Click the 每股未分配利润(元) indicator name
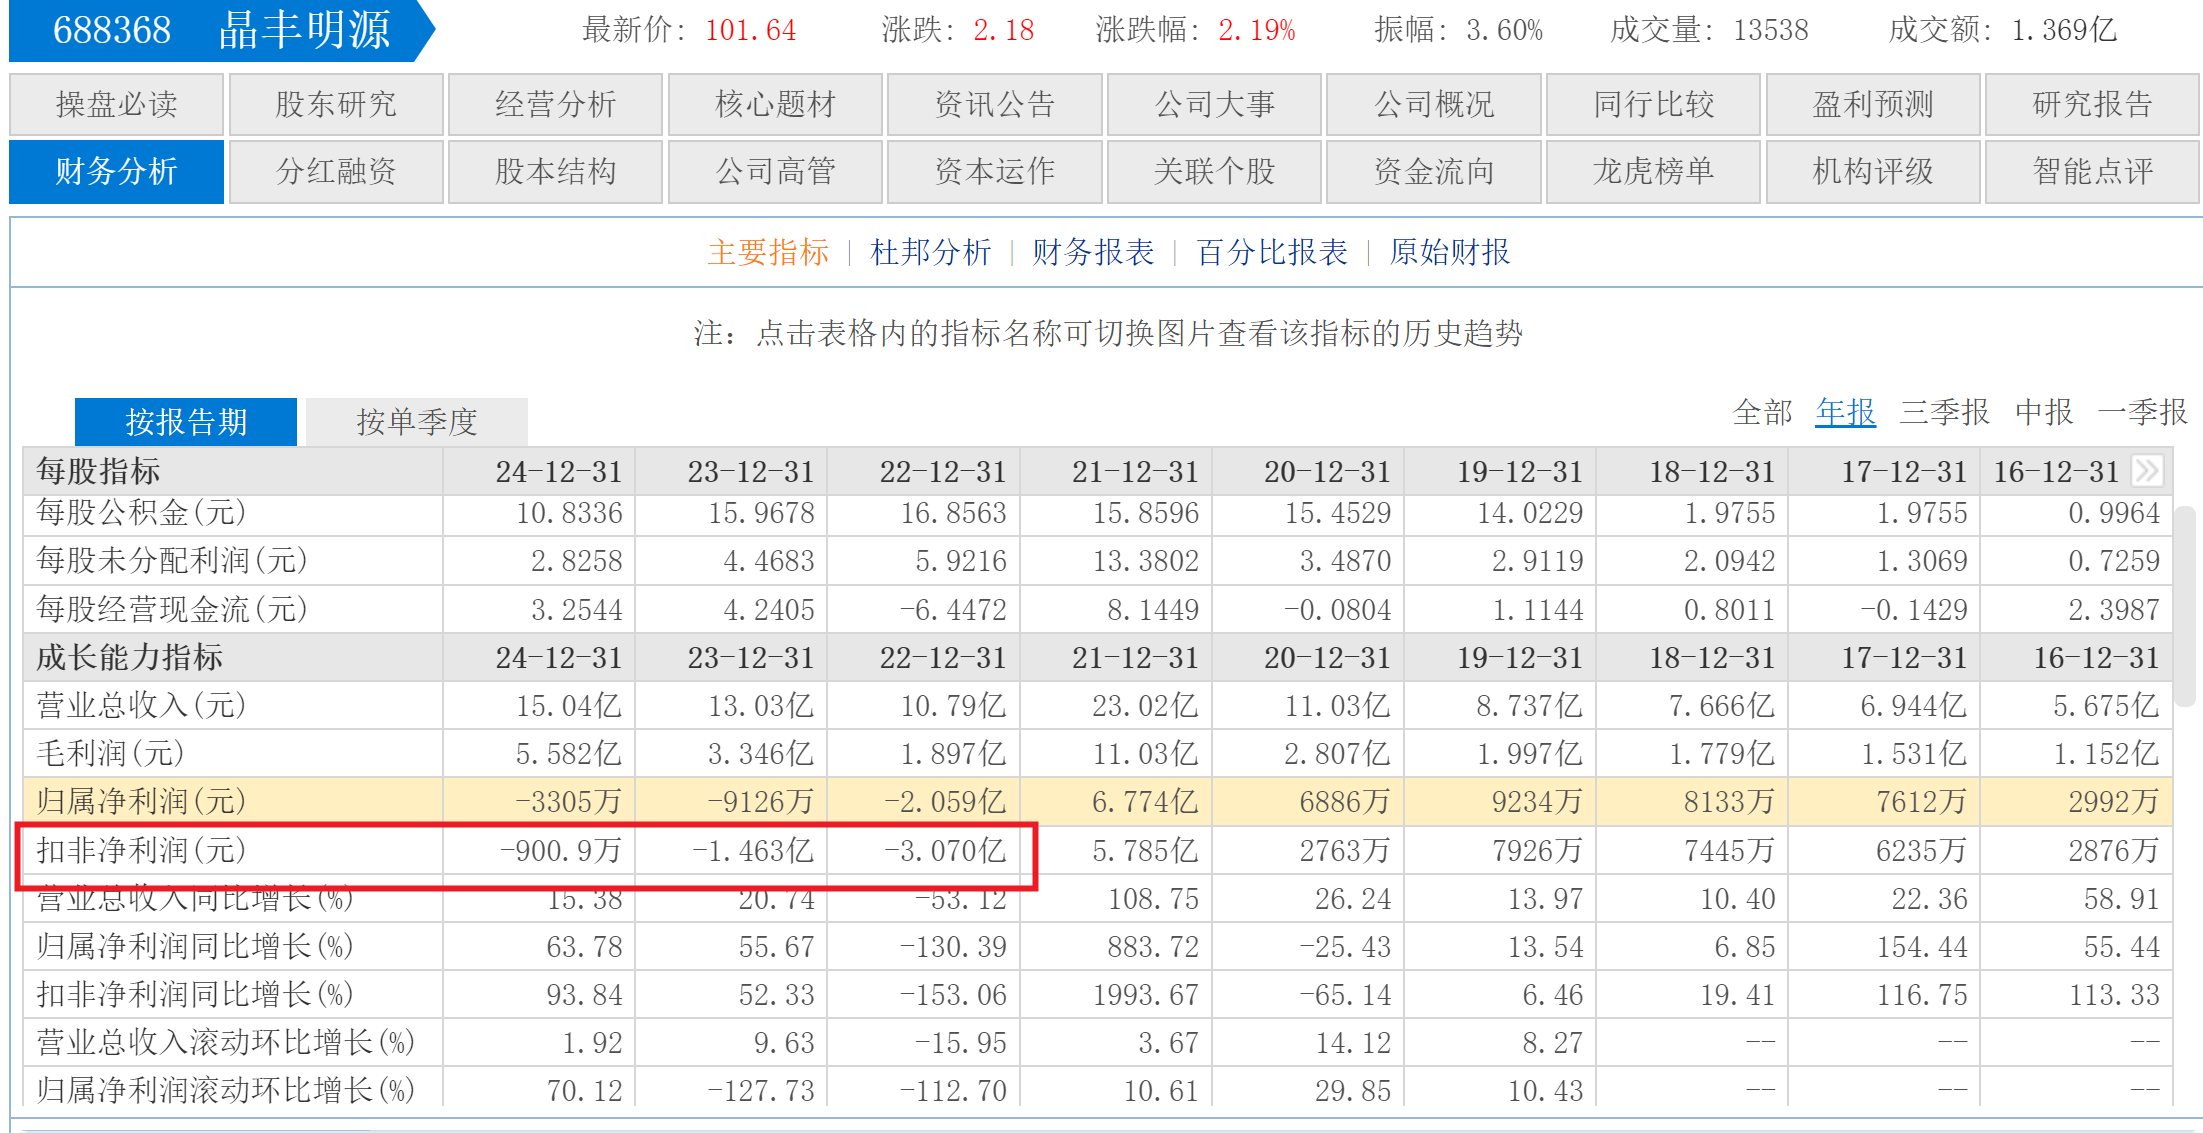The image size is (2203, 1133). coord(172,561)
